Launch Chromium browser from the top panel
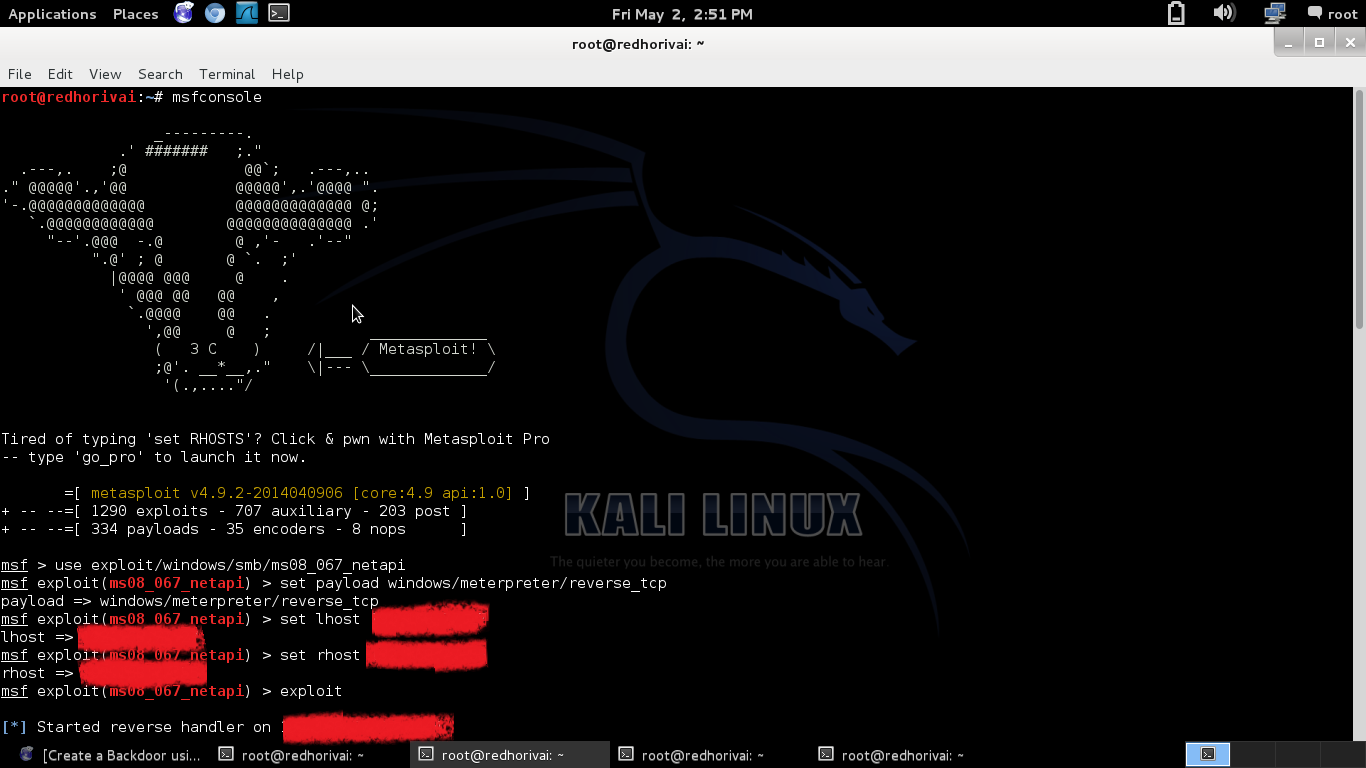This screenshot has width=1366, height=768. click(215, 13)
